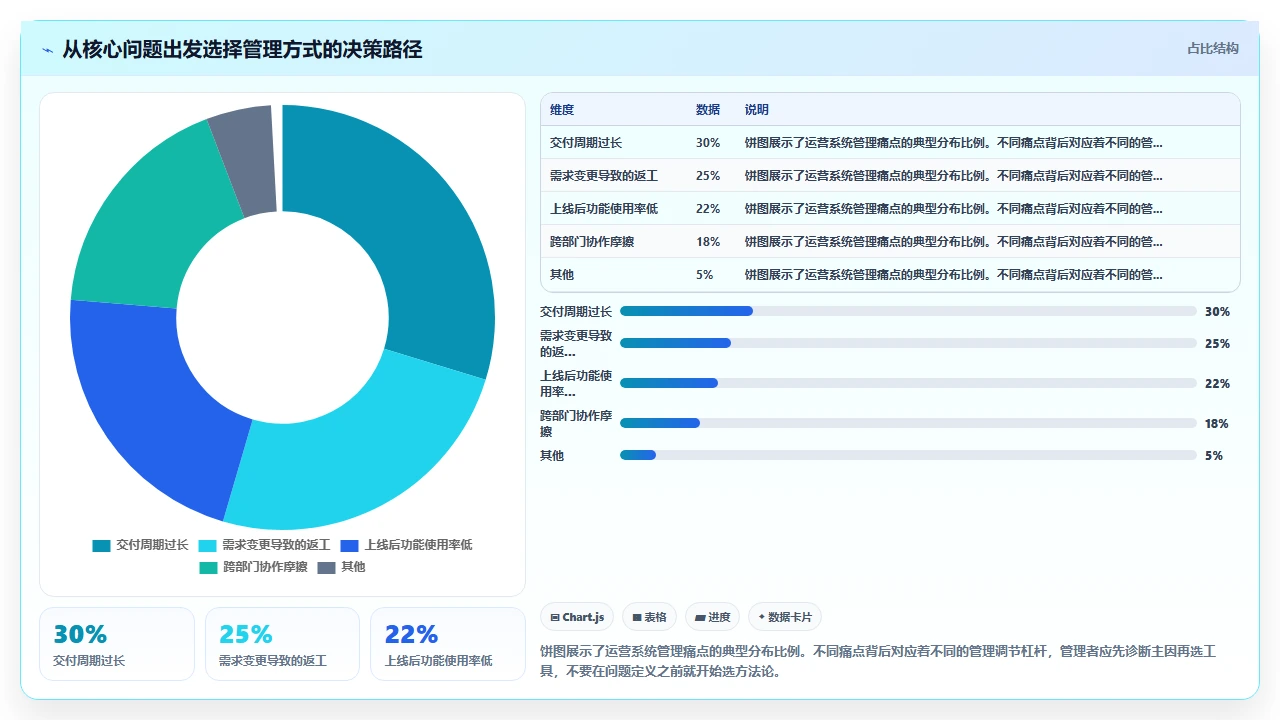Click the 交付周期过长 progress bar

tap(908, 311)
